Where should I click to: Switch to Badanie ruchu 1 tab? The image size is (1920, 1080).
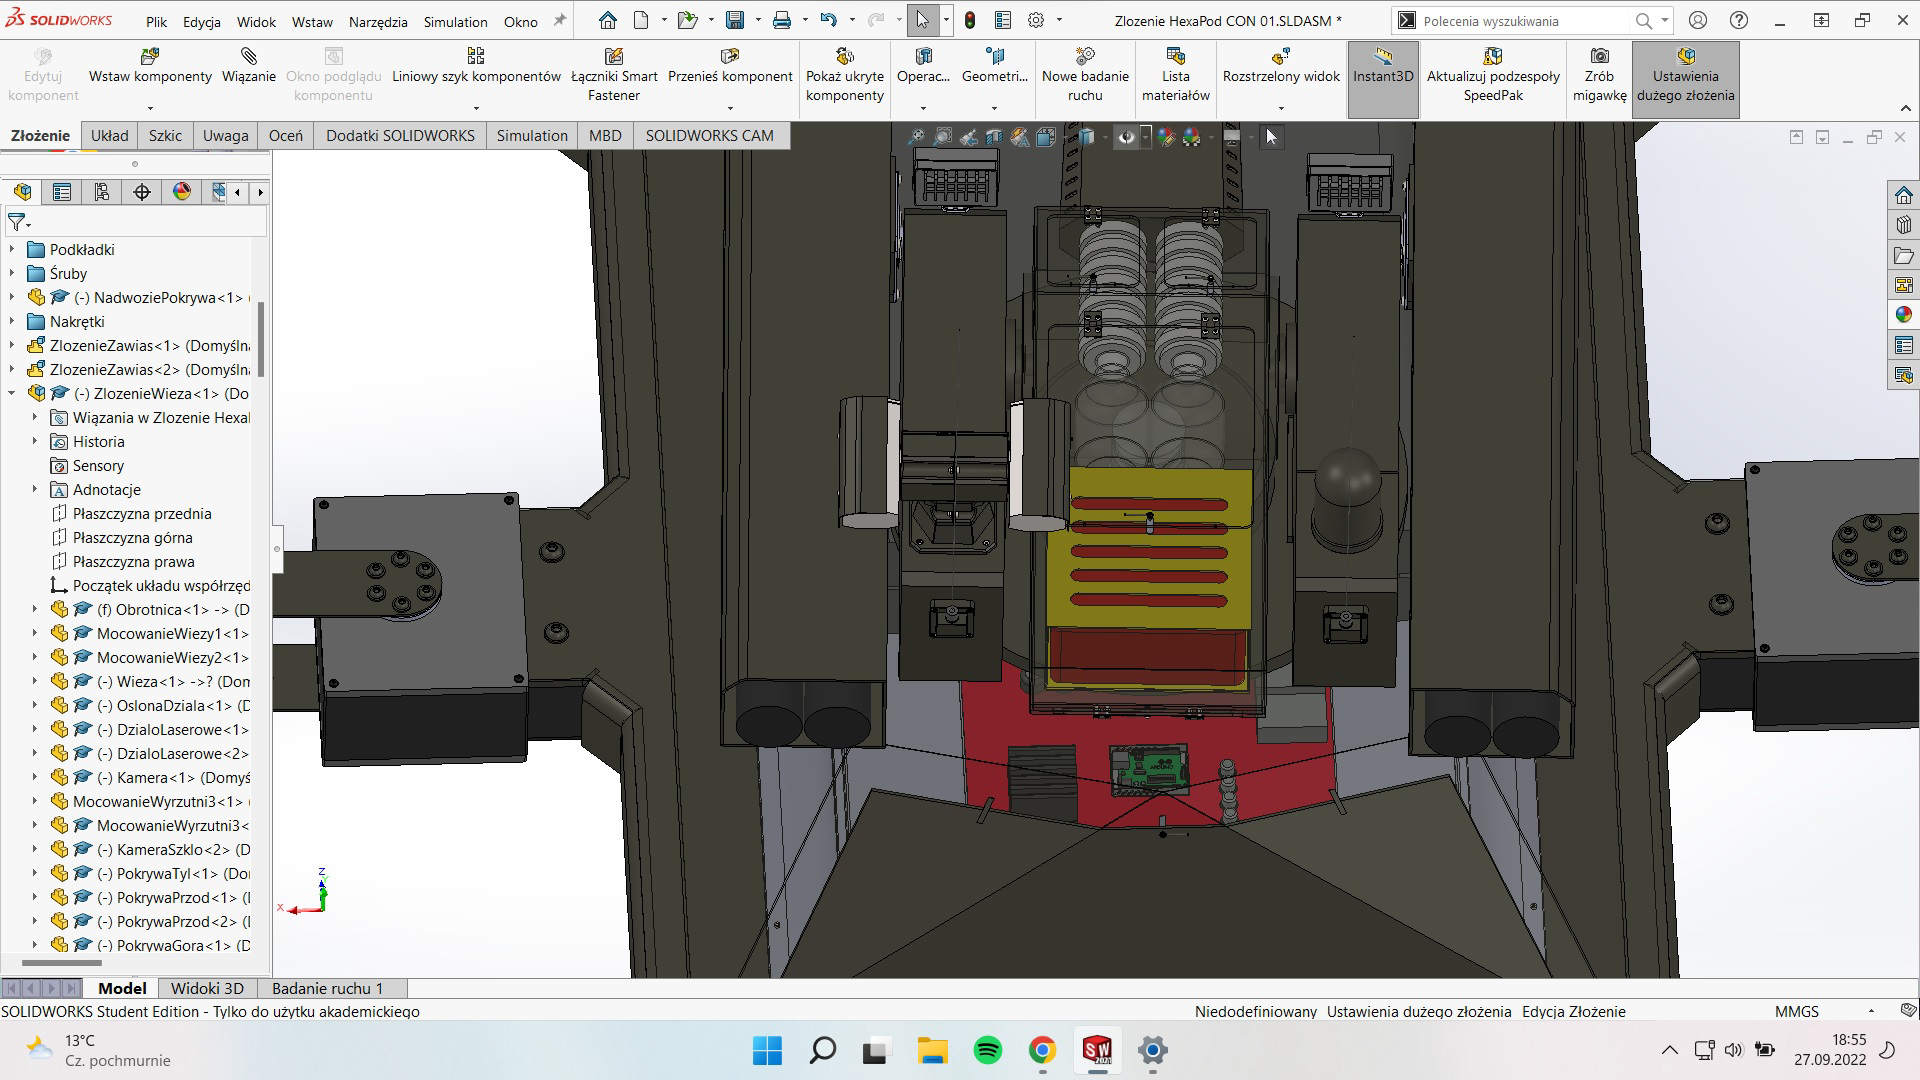pyautogui.click(x=327, y=988)
